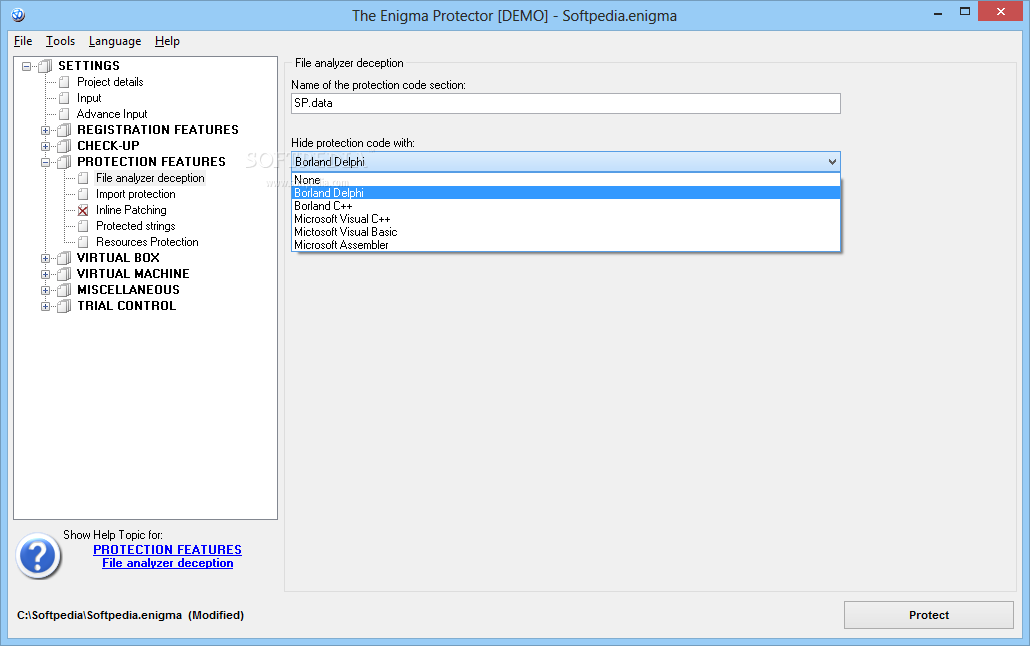The image size is (1030, 646).
Task: Open the Help menu
Action: pos(167,41)
